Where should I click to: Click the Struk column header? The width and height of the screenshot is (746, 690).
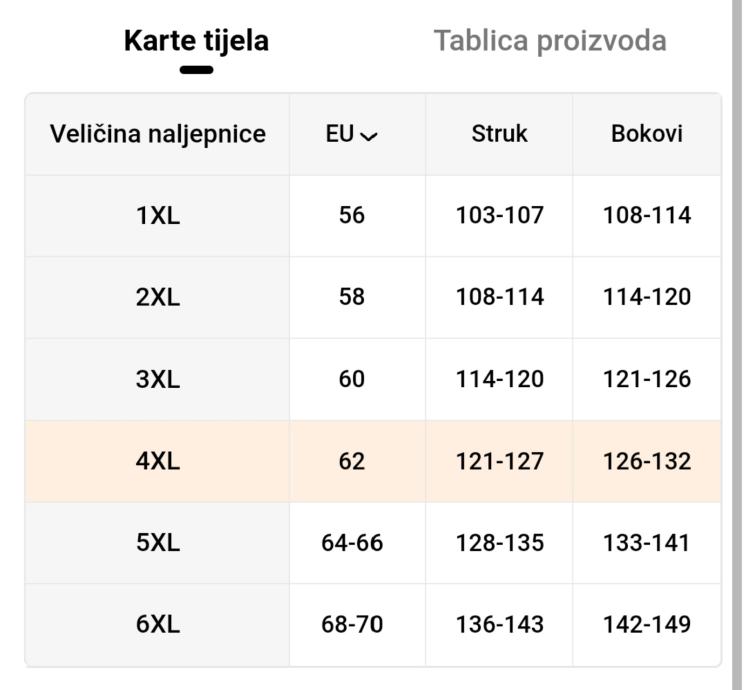(x=499, y=134)
